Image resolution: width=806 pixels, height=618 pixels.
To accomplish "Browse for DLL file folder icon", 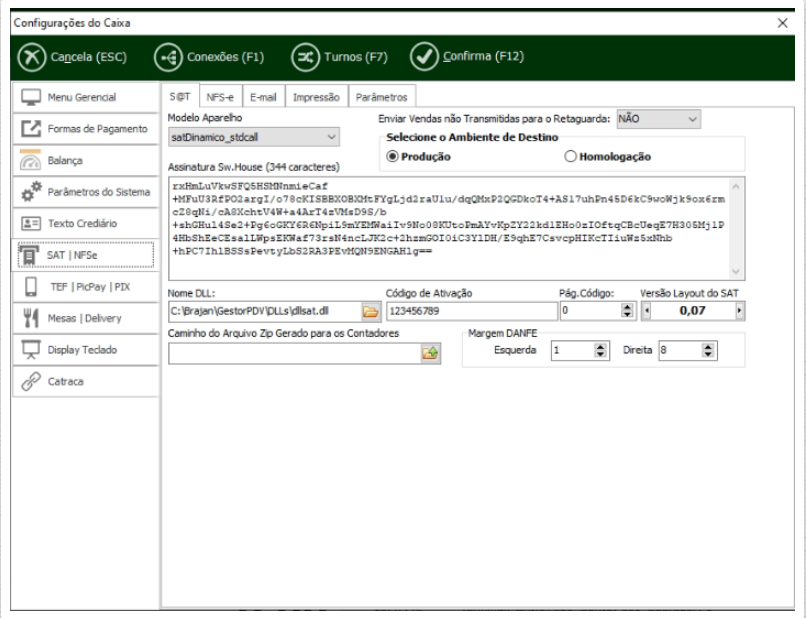I will 371,312.
